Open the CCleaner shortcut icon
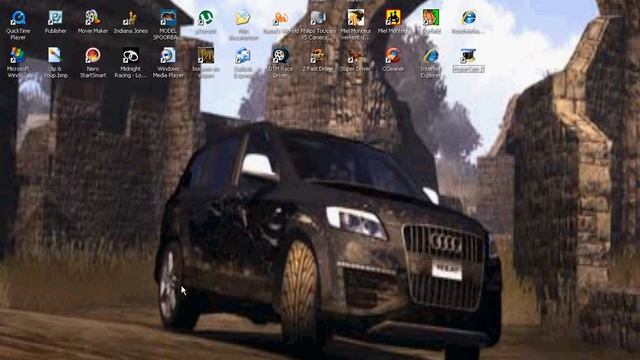This screenshot has height=360, width=640. tap(393, 56)
